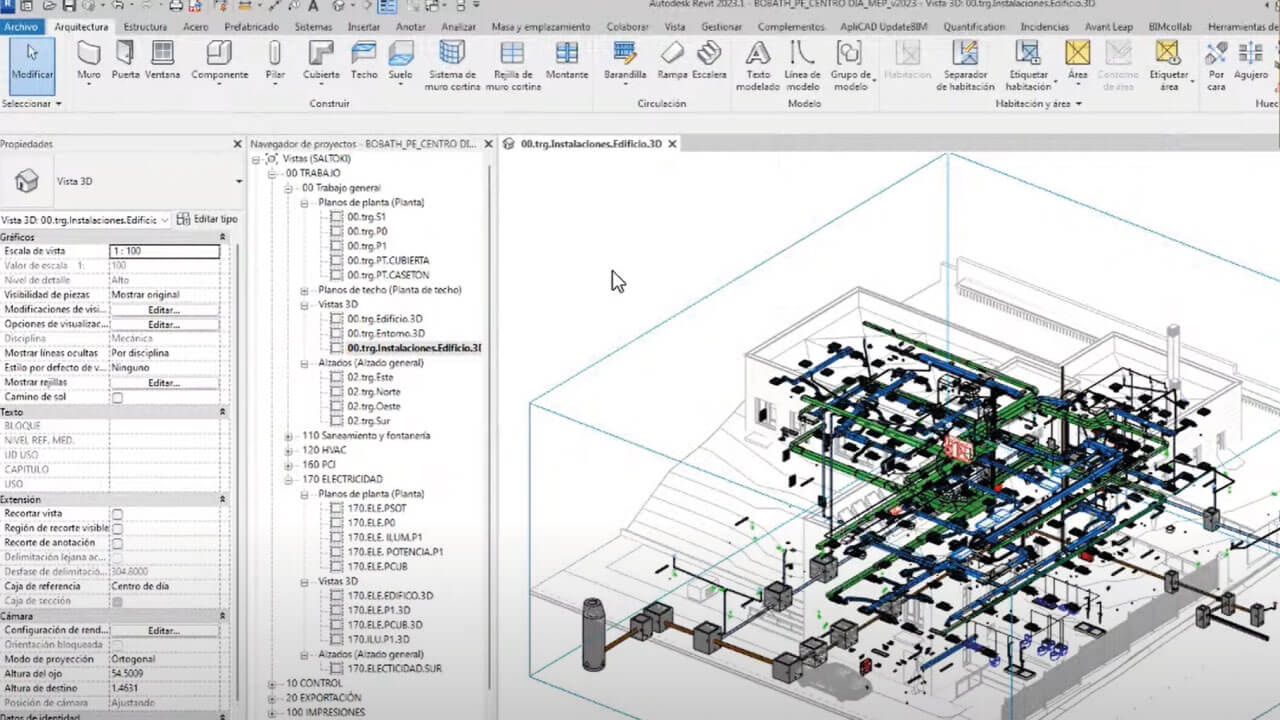The width and height of the screenshot is (1280, 720).
Task: Toggle the Camino de sol checkbox
Action: pyautogui.click(x=117, y=398)
